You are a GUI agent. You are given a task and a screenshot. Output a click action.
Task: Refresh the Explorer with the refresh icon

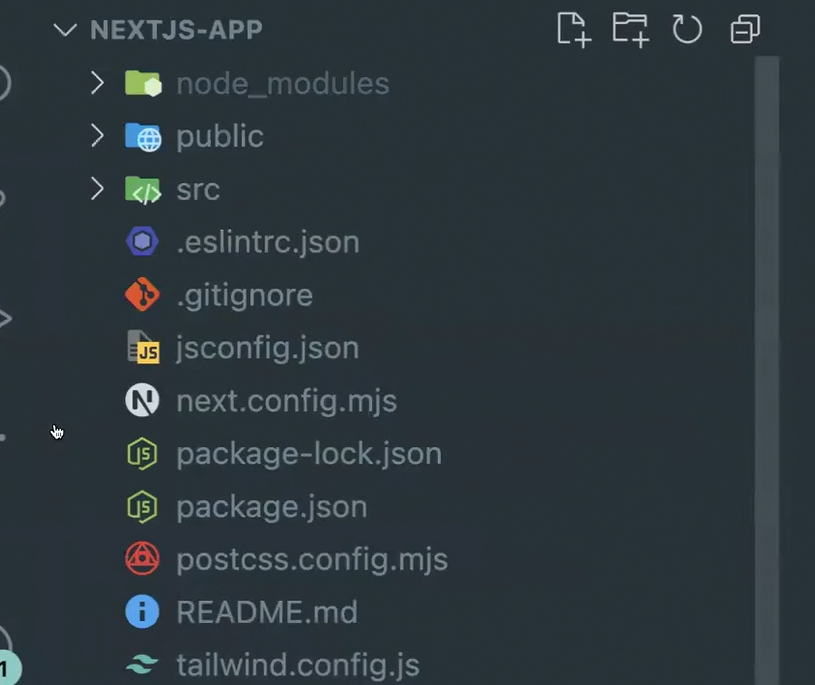pos(687,29)
